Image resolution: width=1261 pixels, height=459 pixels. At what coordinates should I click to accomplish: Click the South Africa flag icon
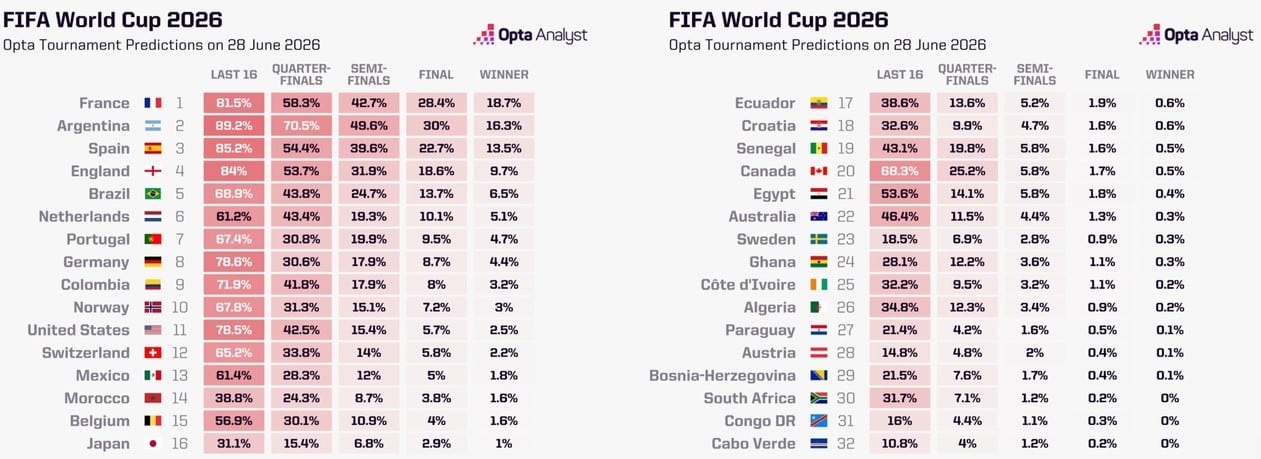819,398
